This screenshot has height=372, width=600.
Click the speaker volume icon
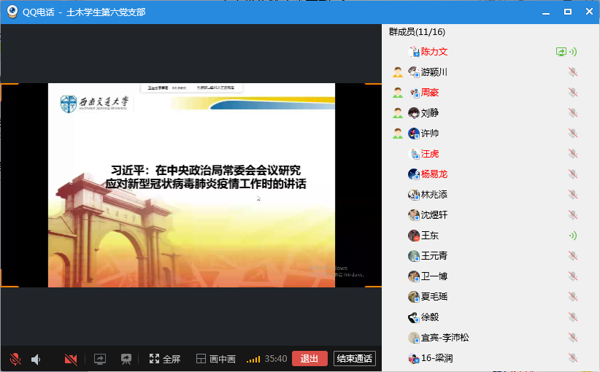point(36,359)
